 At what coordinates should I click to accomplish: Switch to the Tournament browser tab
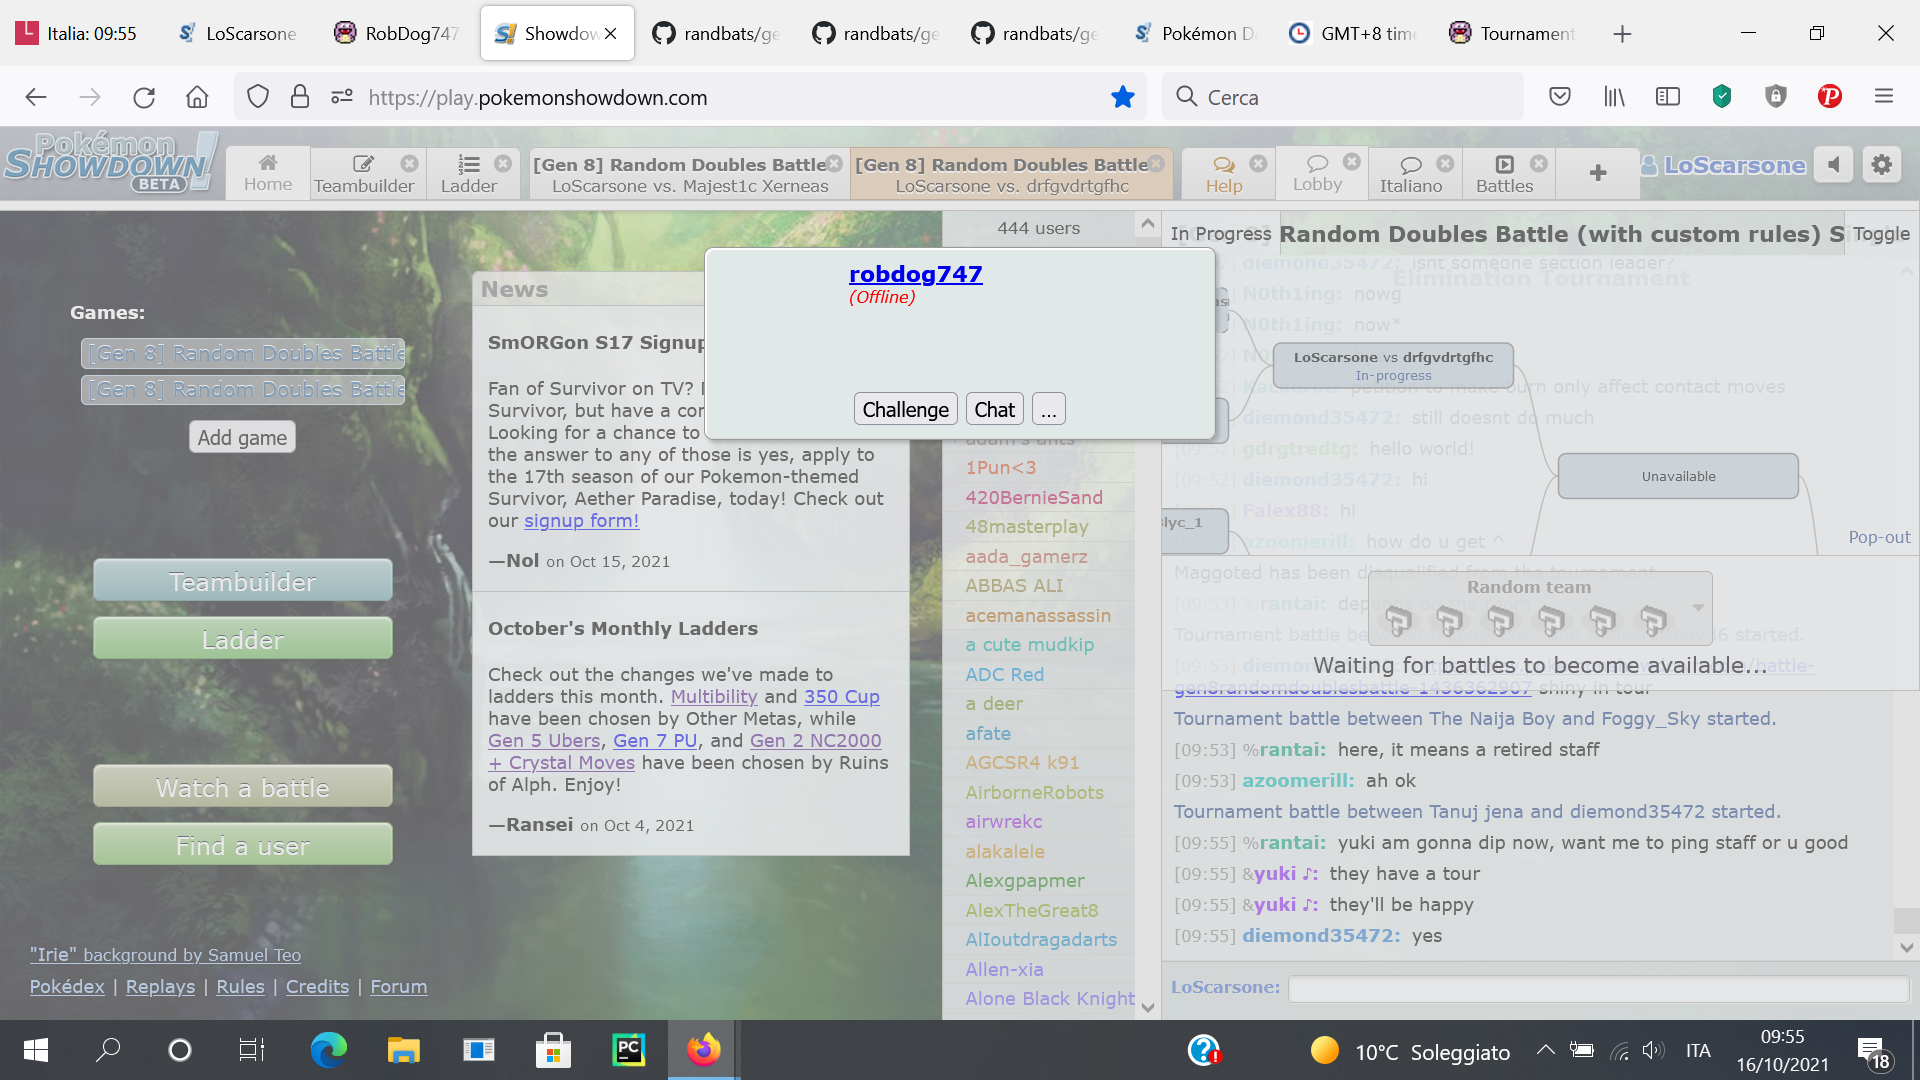pos(1512,33)
